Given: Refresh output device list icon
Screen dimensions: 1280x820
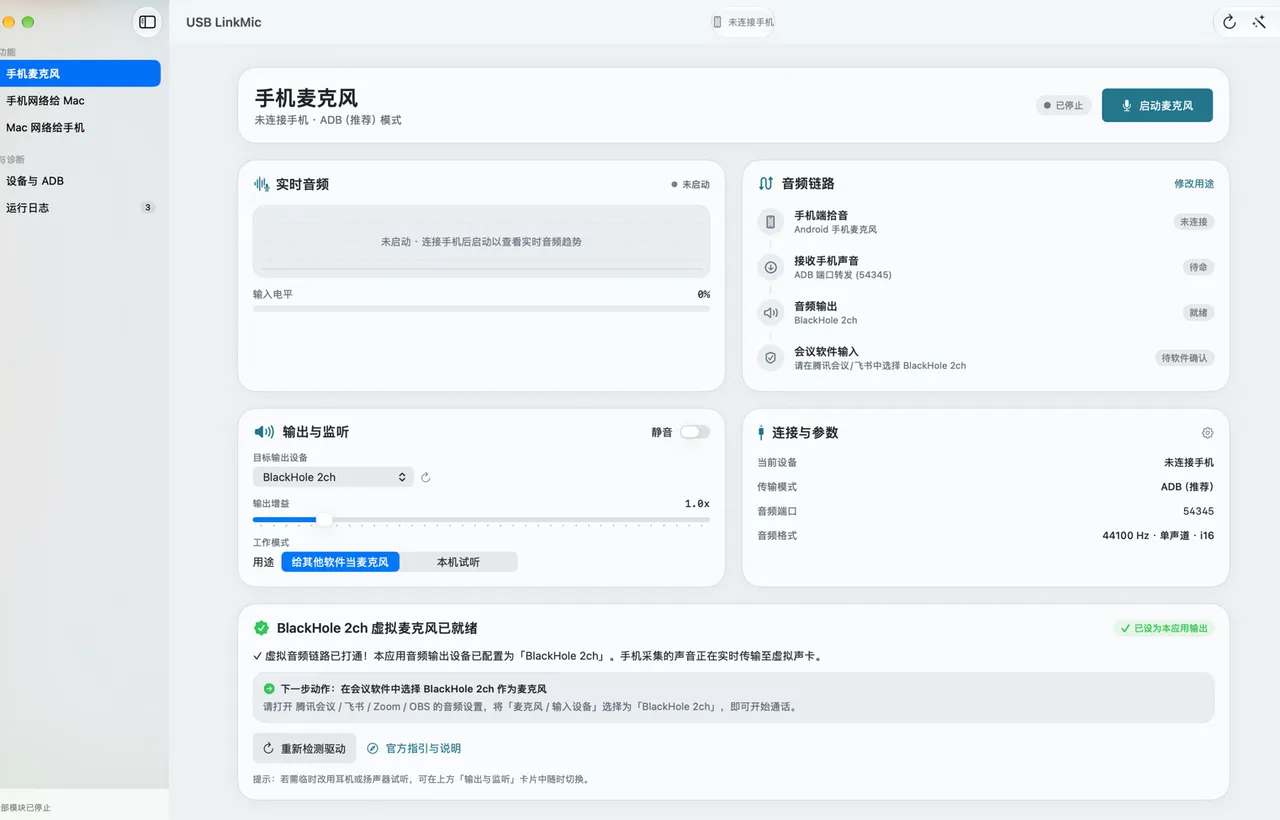Looking at the screenshot, I should 425,478.
